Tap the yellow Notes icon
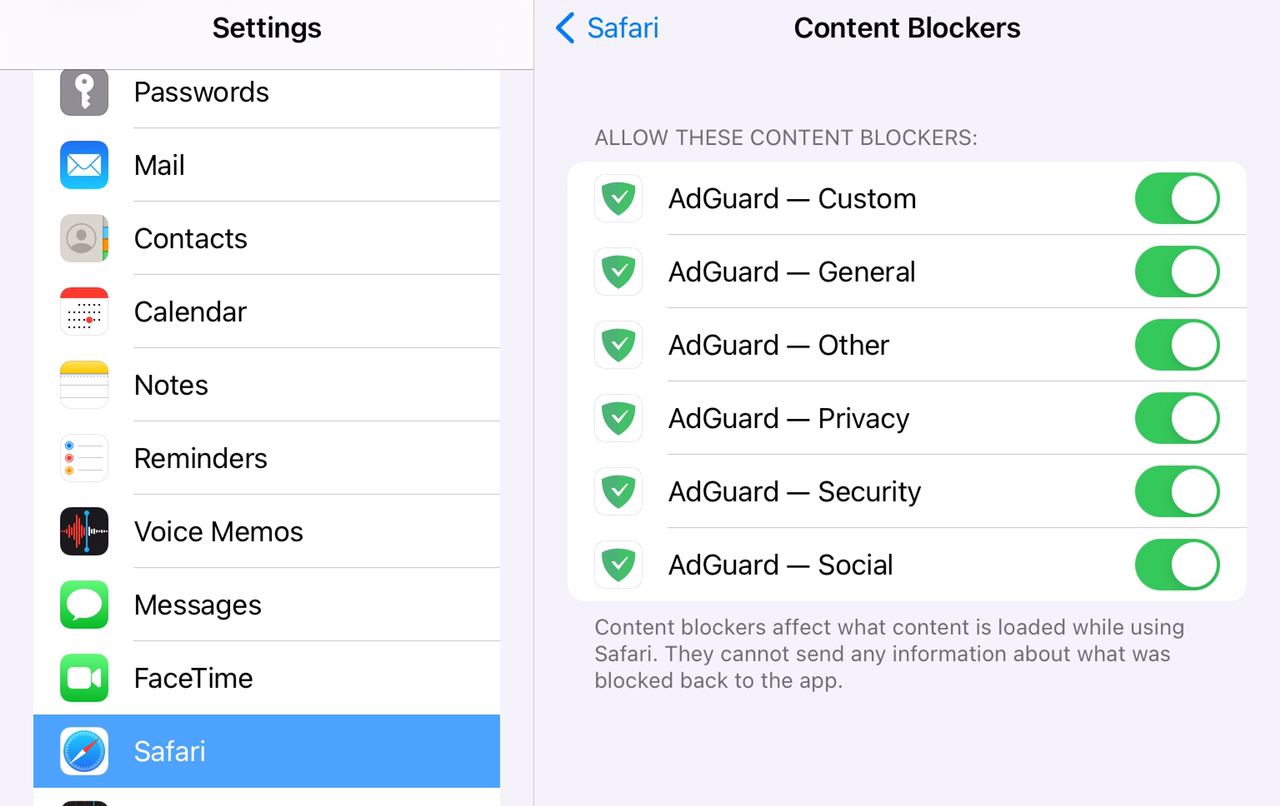1280x806 pixels. (84, 385)
